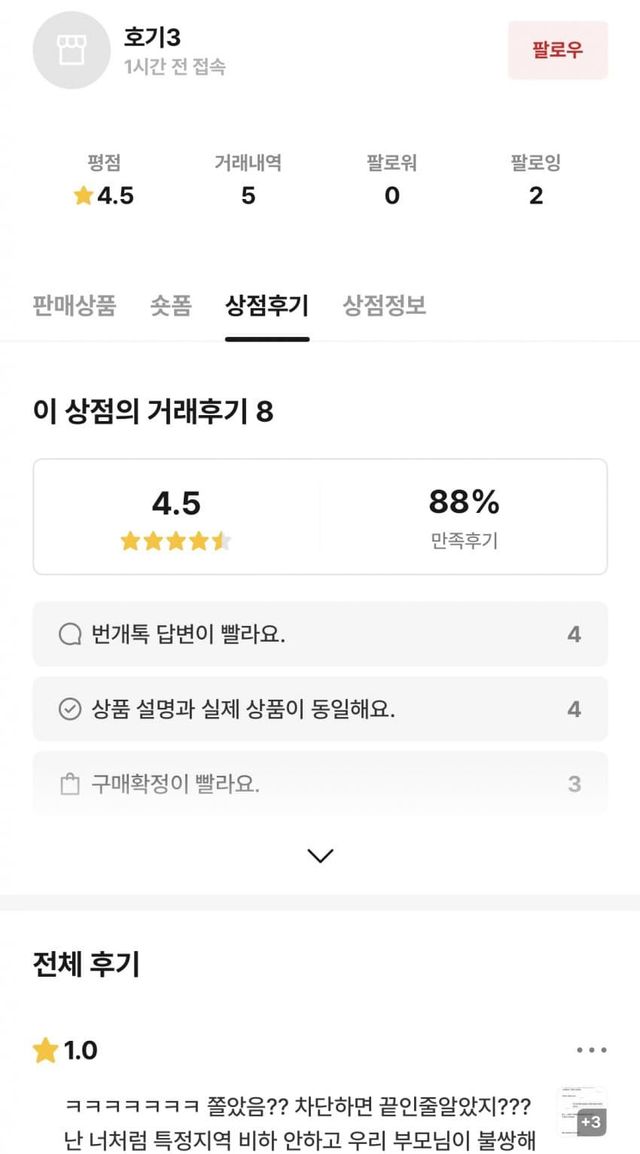640x1154 pixels.
Task: Tap the shop profile avatar icon
Action: pyautogui.click(x=71, y=51)
